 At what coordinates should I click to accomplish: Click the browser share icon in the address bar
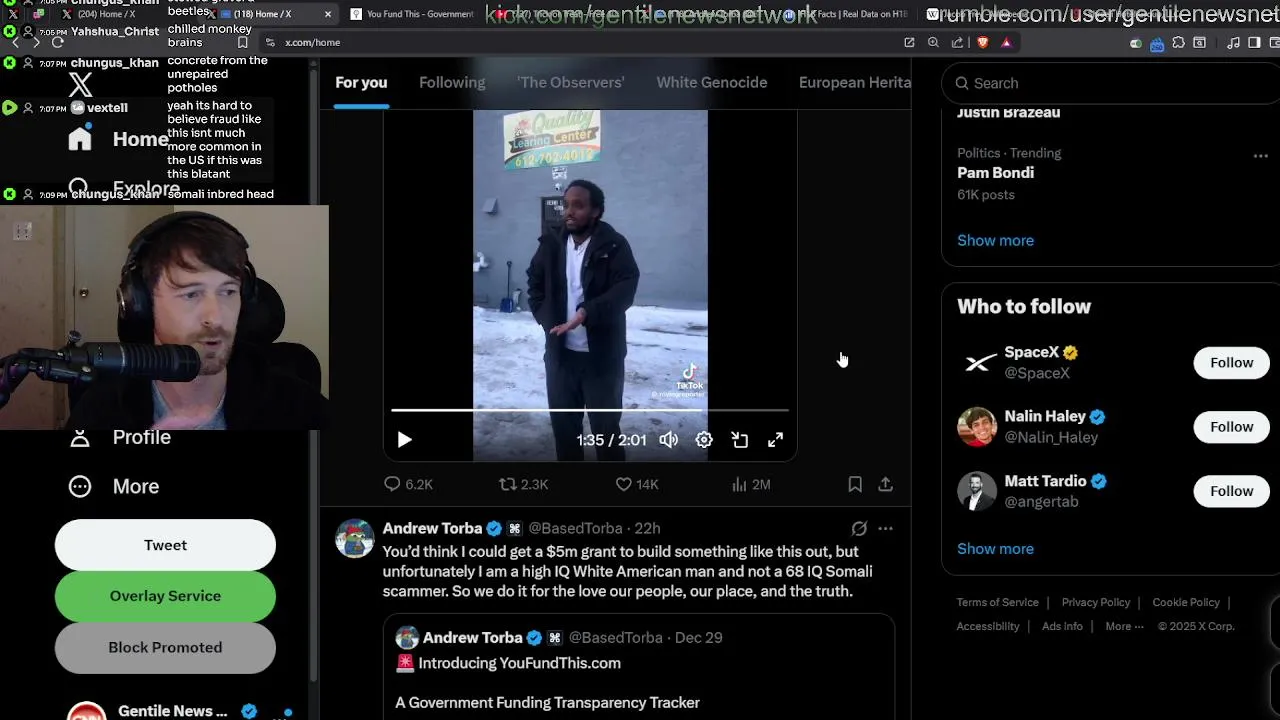(x=958, y=42)
